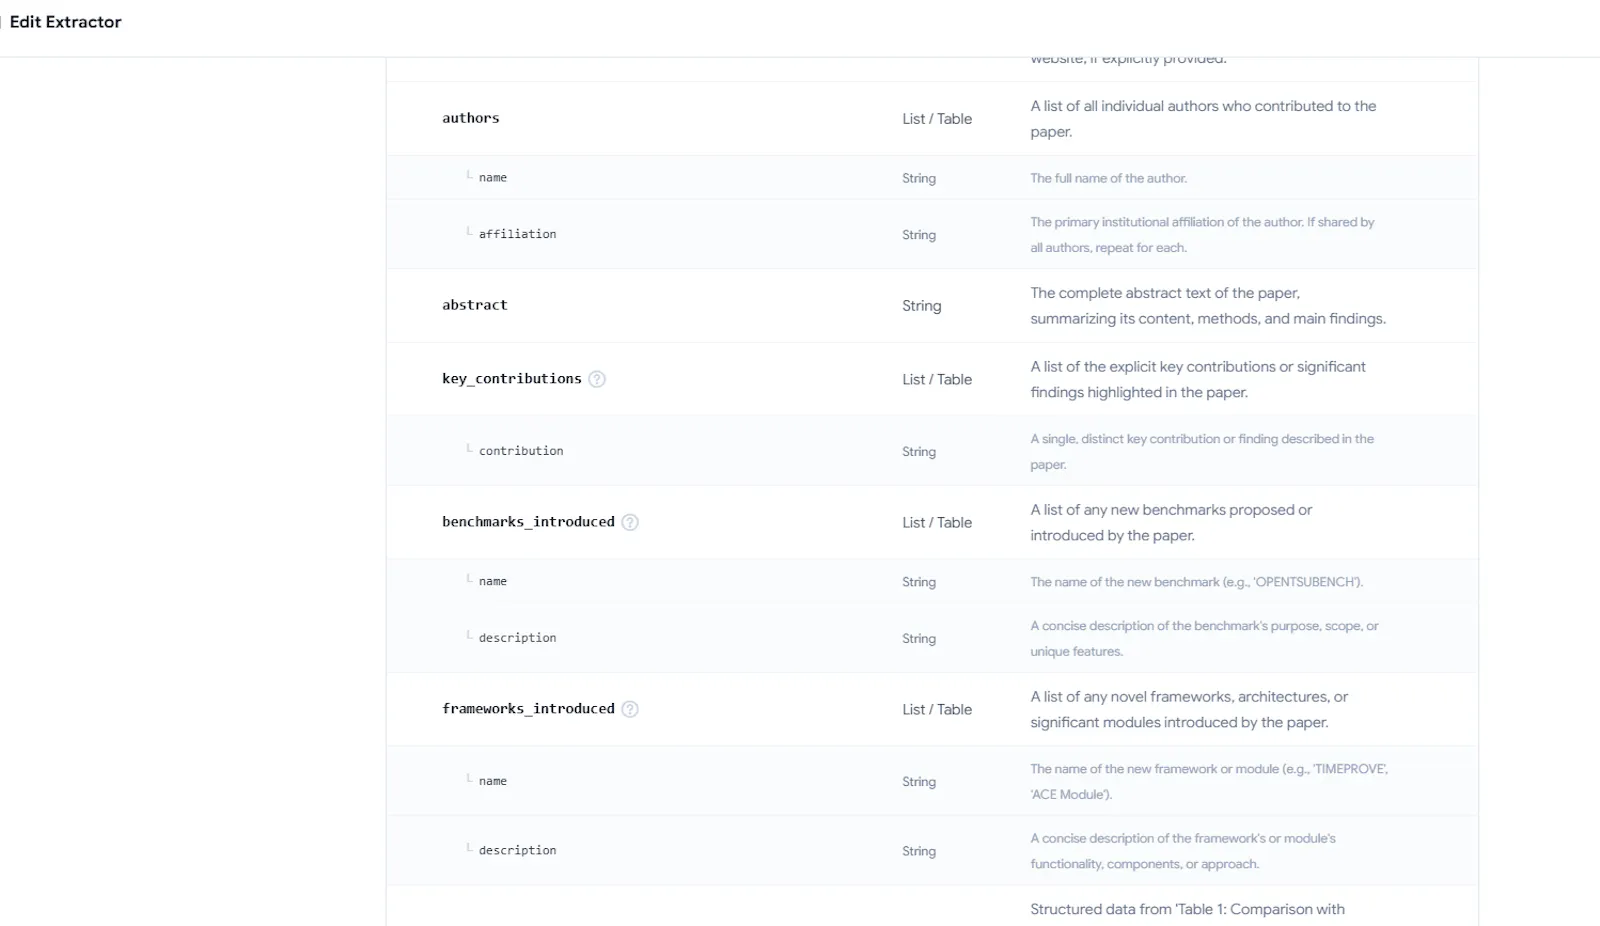Screen dimensions: 1600x926
Task: Click the benchmarks_introduced description text
Action: [x=1171, y=523]
